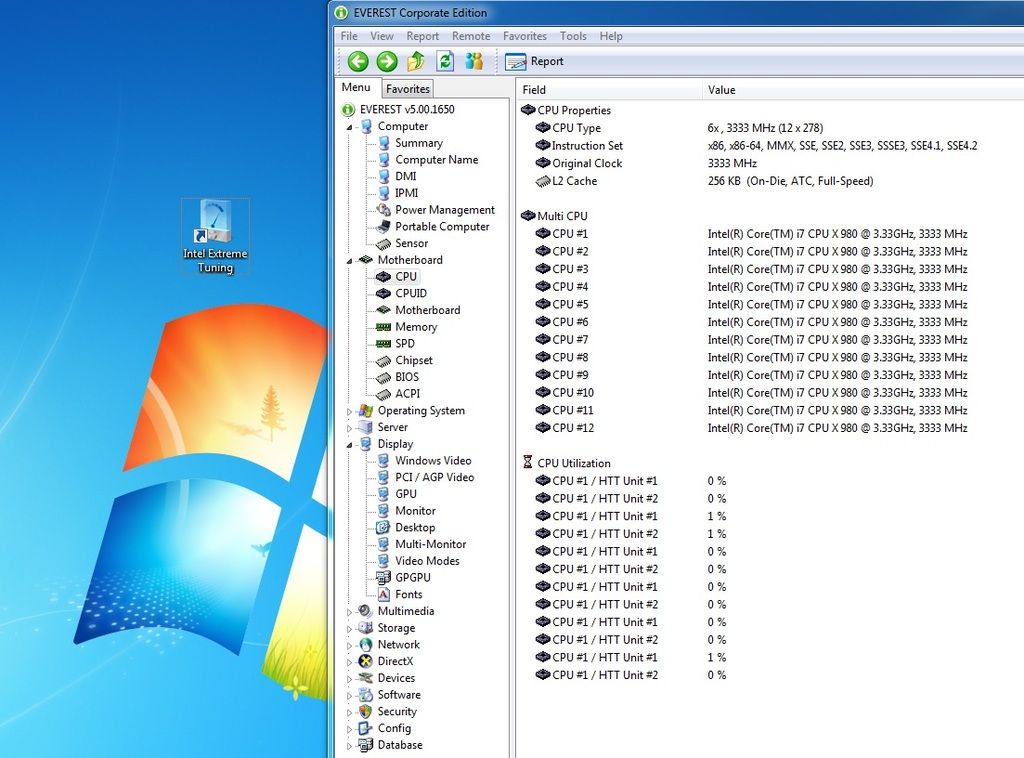Click the green Forward arrow toolbar icon

[x=387, y=61]
